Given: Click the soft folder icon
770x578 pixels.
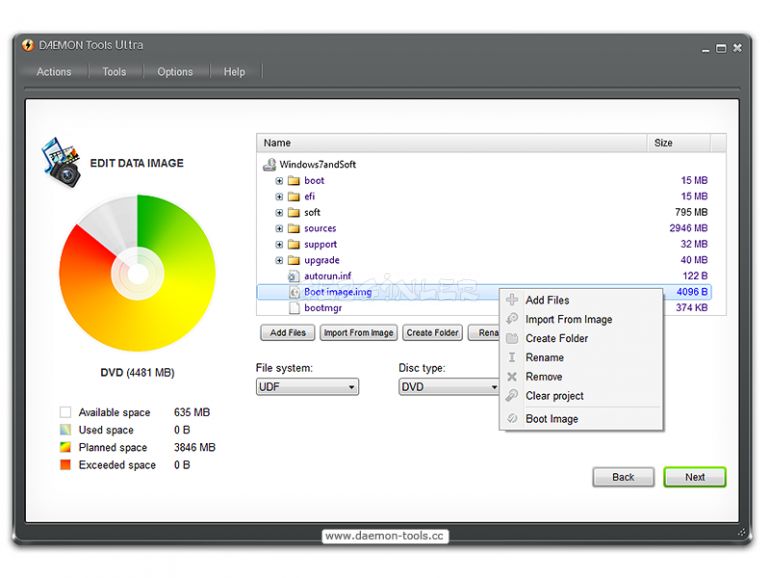Looking at the screenshot, I should [294, 213].
